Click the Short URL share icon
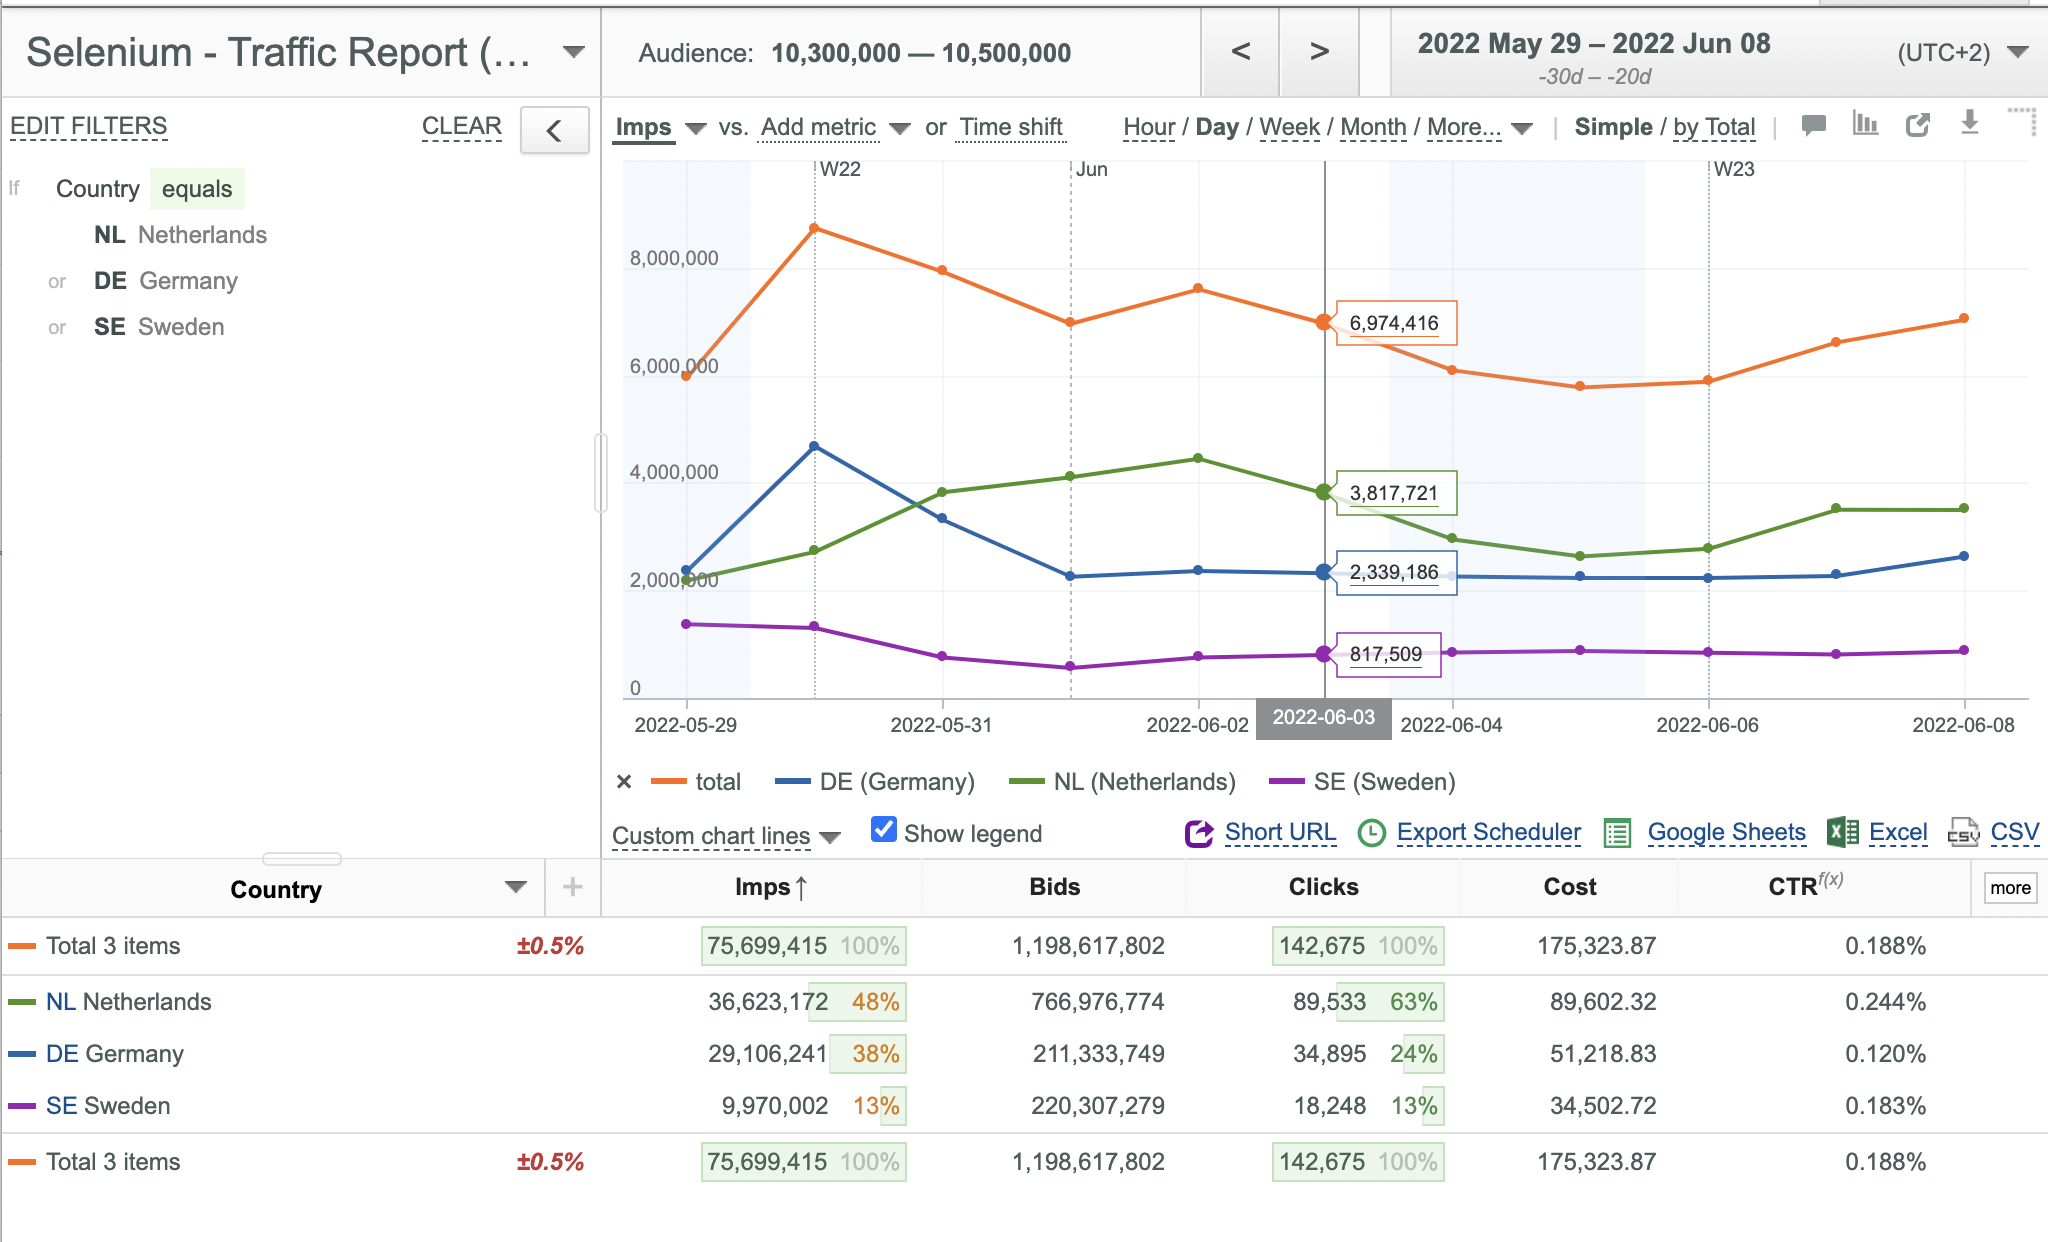The height and width of the screenshot is (1242, 2048). pyautogui.click(x=1198, y=833)
